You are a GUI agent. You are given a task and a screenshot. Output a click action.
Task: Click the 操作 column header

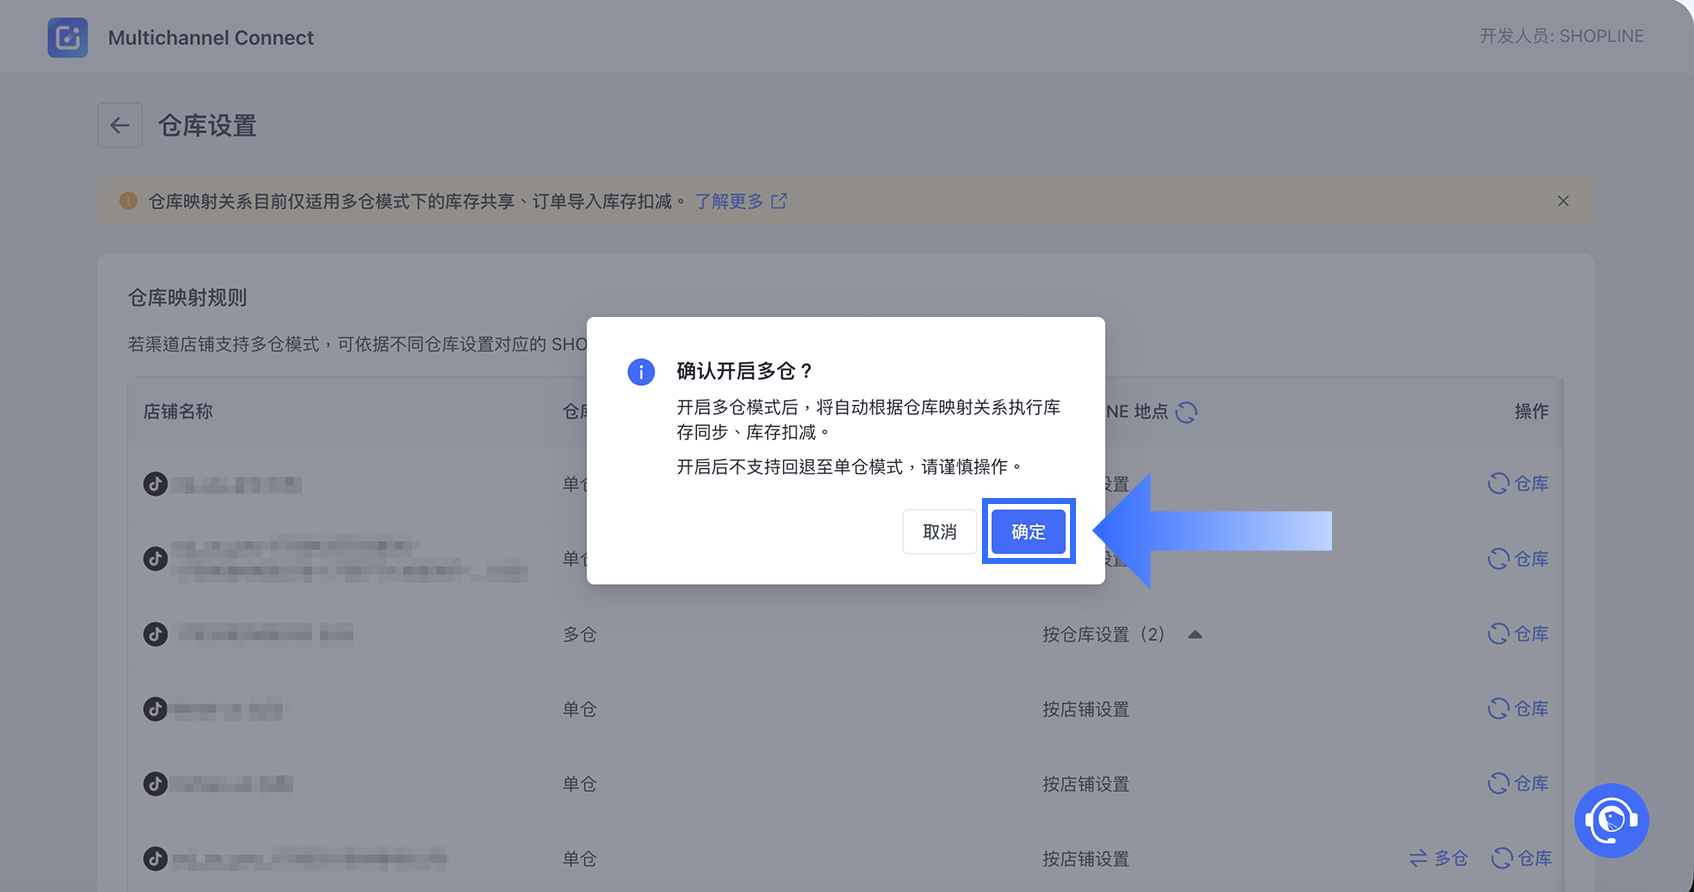(x=1531, y=411)
